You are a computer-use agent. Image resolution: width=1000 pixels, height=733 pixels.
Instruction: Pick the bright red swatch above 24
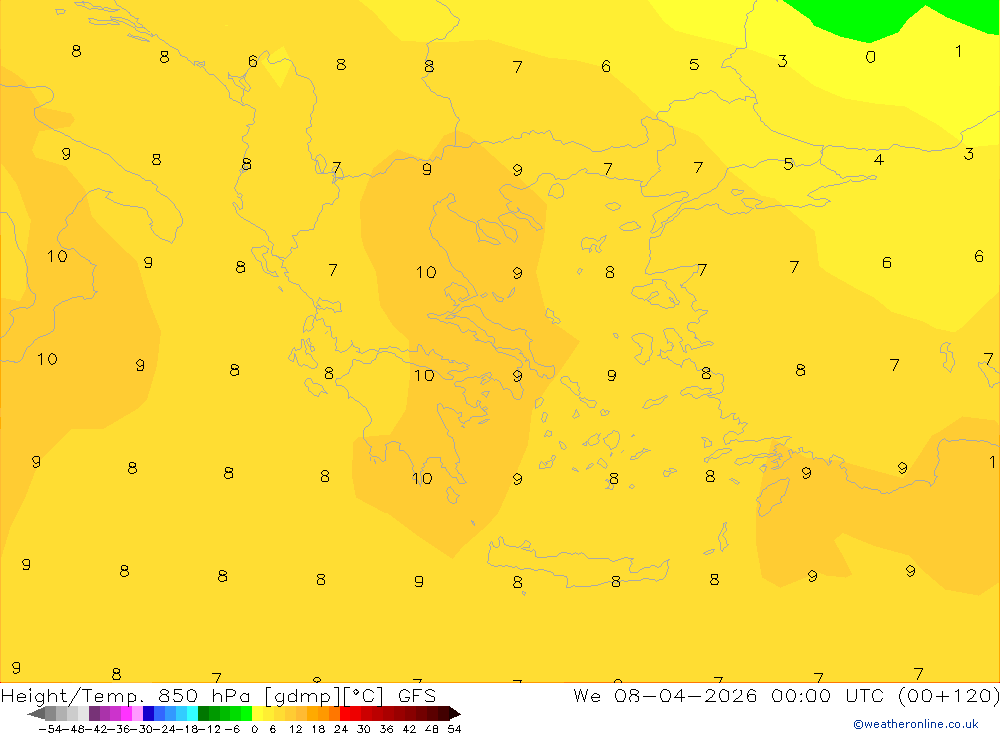345,713
